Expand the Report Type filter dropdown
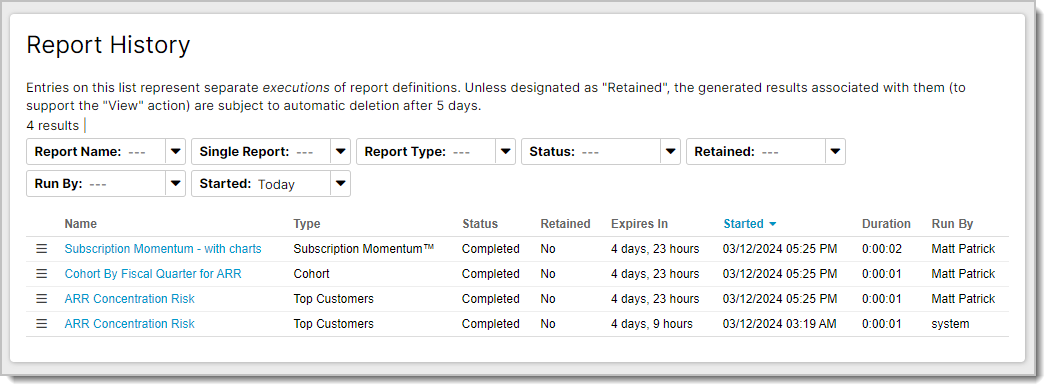 (505, 152)
